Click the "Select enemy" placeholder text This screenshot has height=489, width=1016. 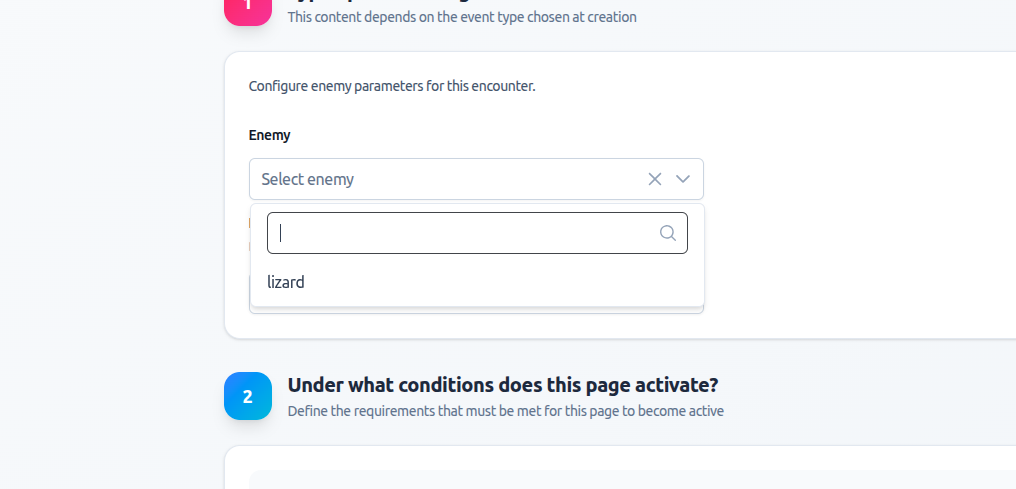308,180
